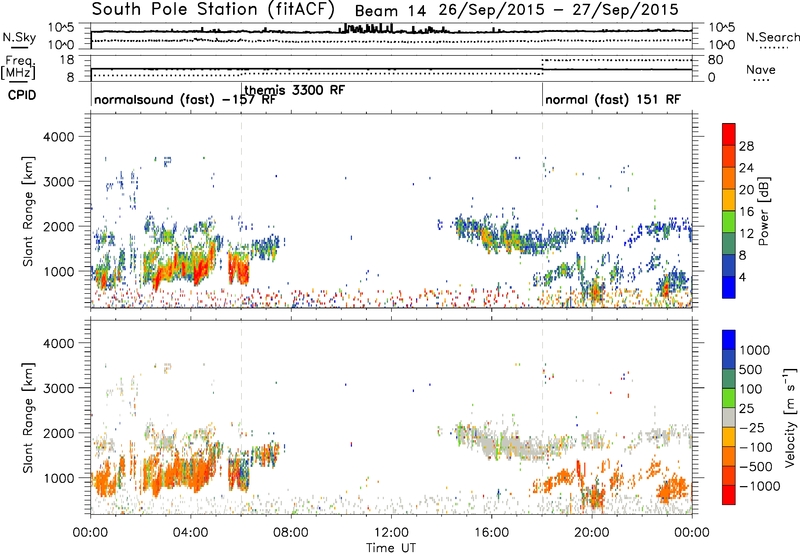
Task: Click the "24" Power color bar tick
Action: pos(746,168)
